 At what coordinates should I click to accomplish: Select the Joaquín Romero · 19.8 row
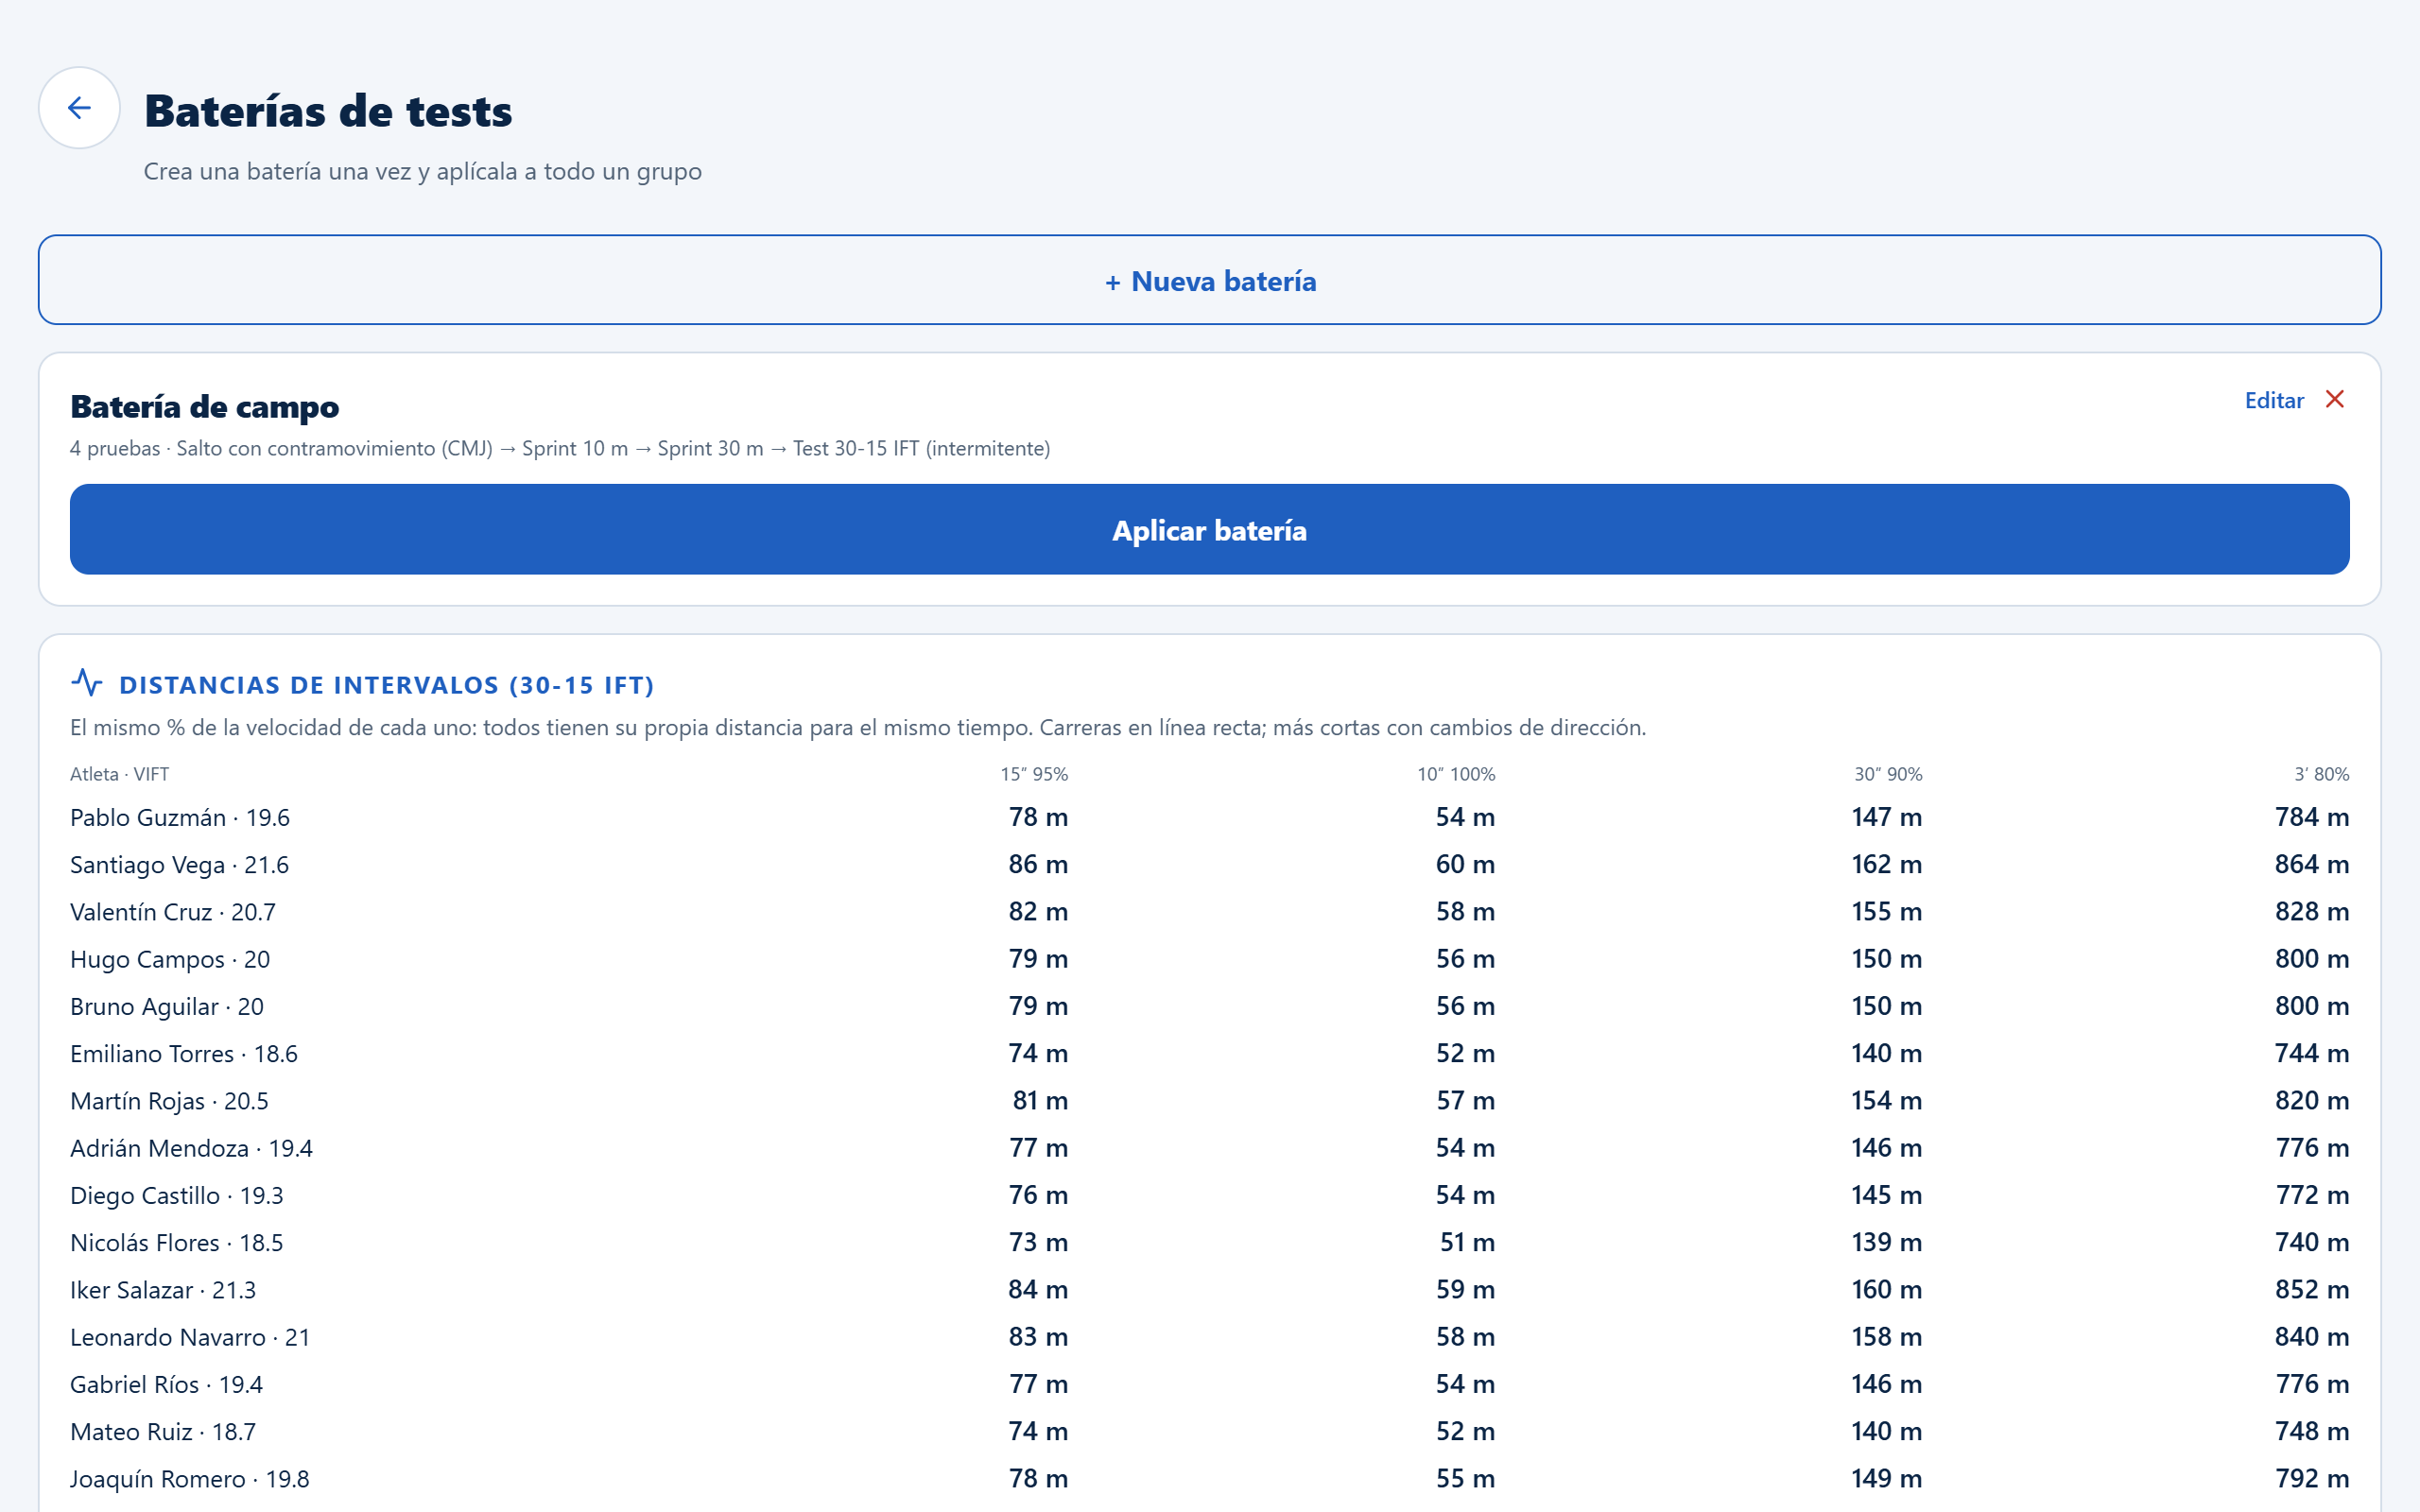pos(1210,1478)
